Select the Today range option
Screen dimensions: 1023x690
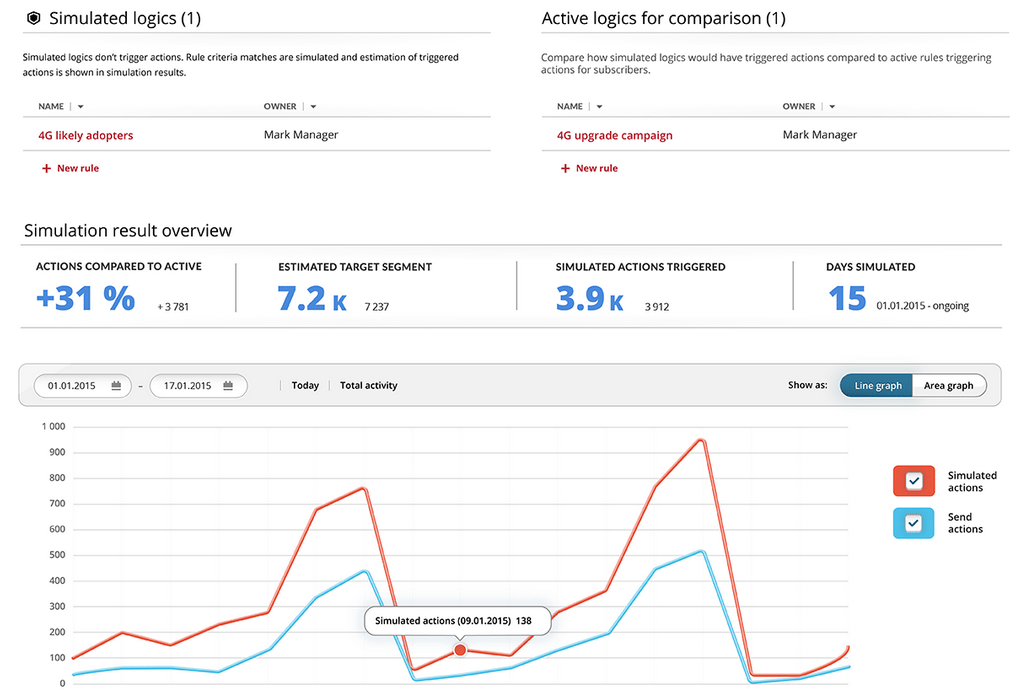pyautogui.click(x=305, y=386)
